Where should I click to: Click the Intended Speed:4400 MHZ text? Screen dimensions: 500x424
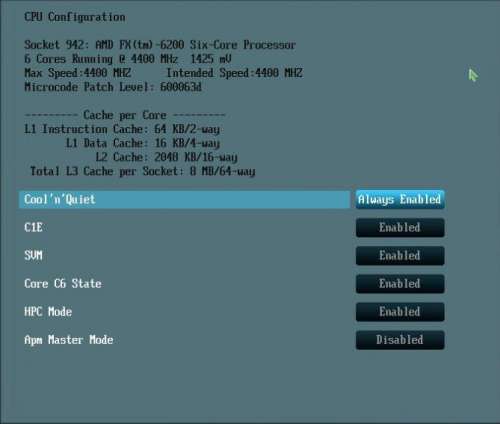[x=234, y=73]
